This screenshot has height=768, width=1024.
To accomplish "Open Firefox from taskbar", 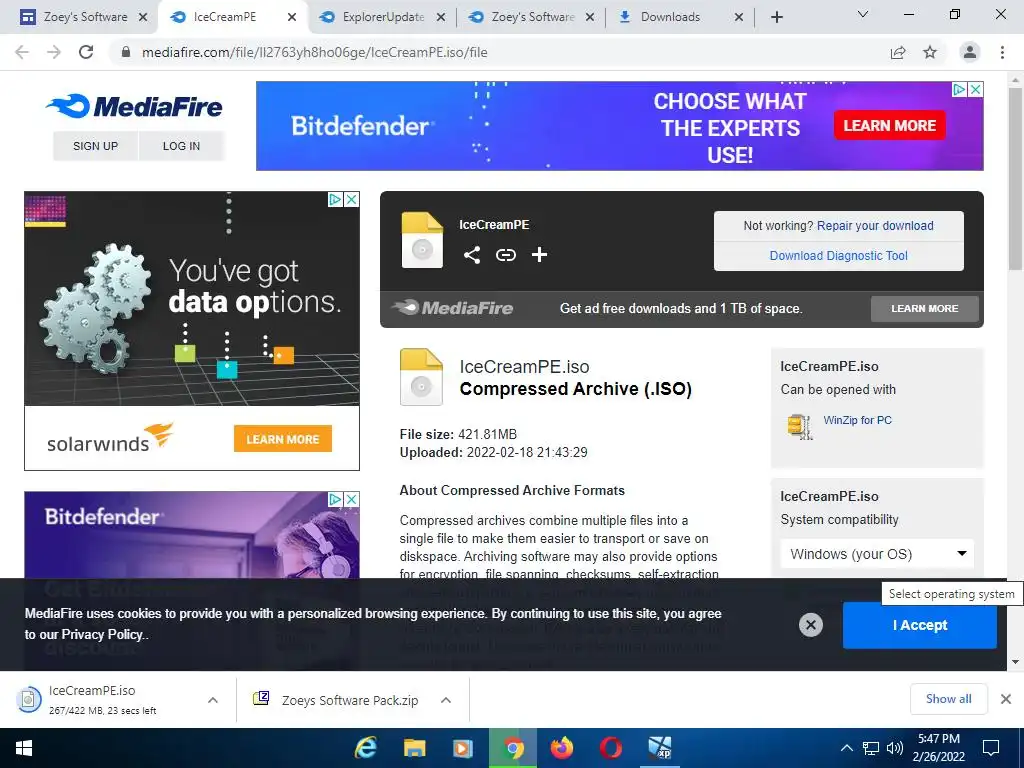I will [562, 748].
